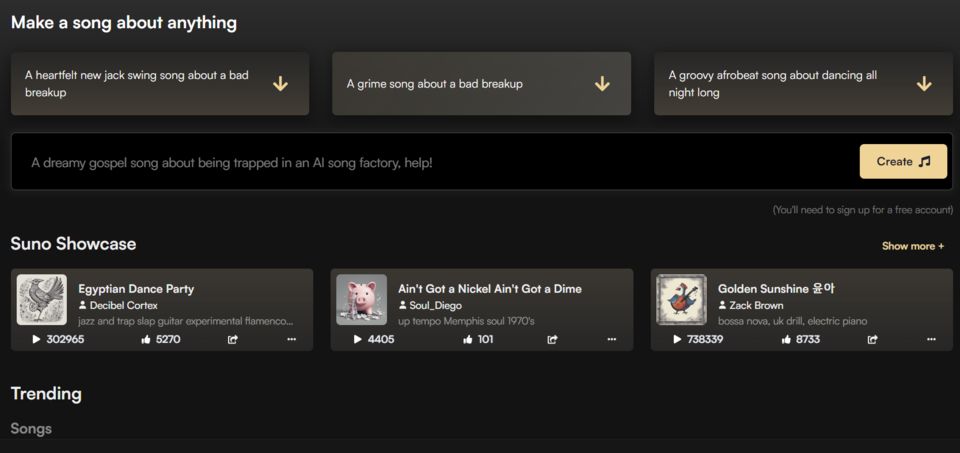The image size is (960, 453).
Task: Play Ain't Got a Nickel song
Action: (x=357, y=339)
